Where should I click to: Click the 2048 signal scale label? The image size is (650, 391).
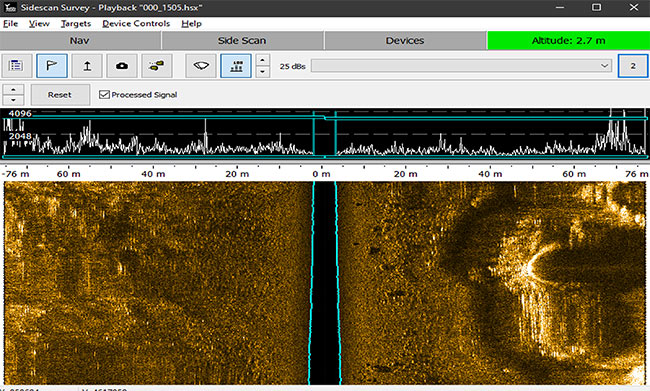(x=20, y=136)
